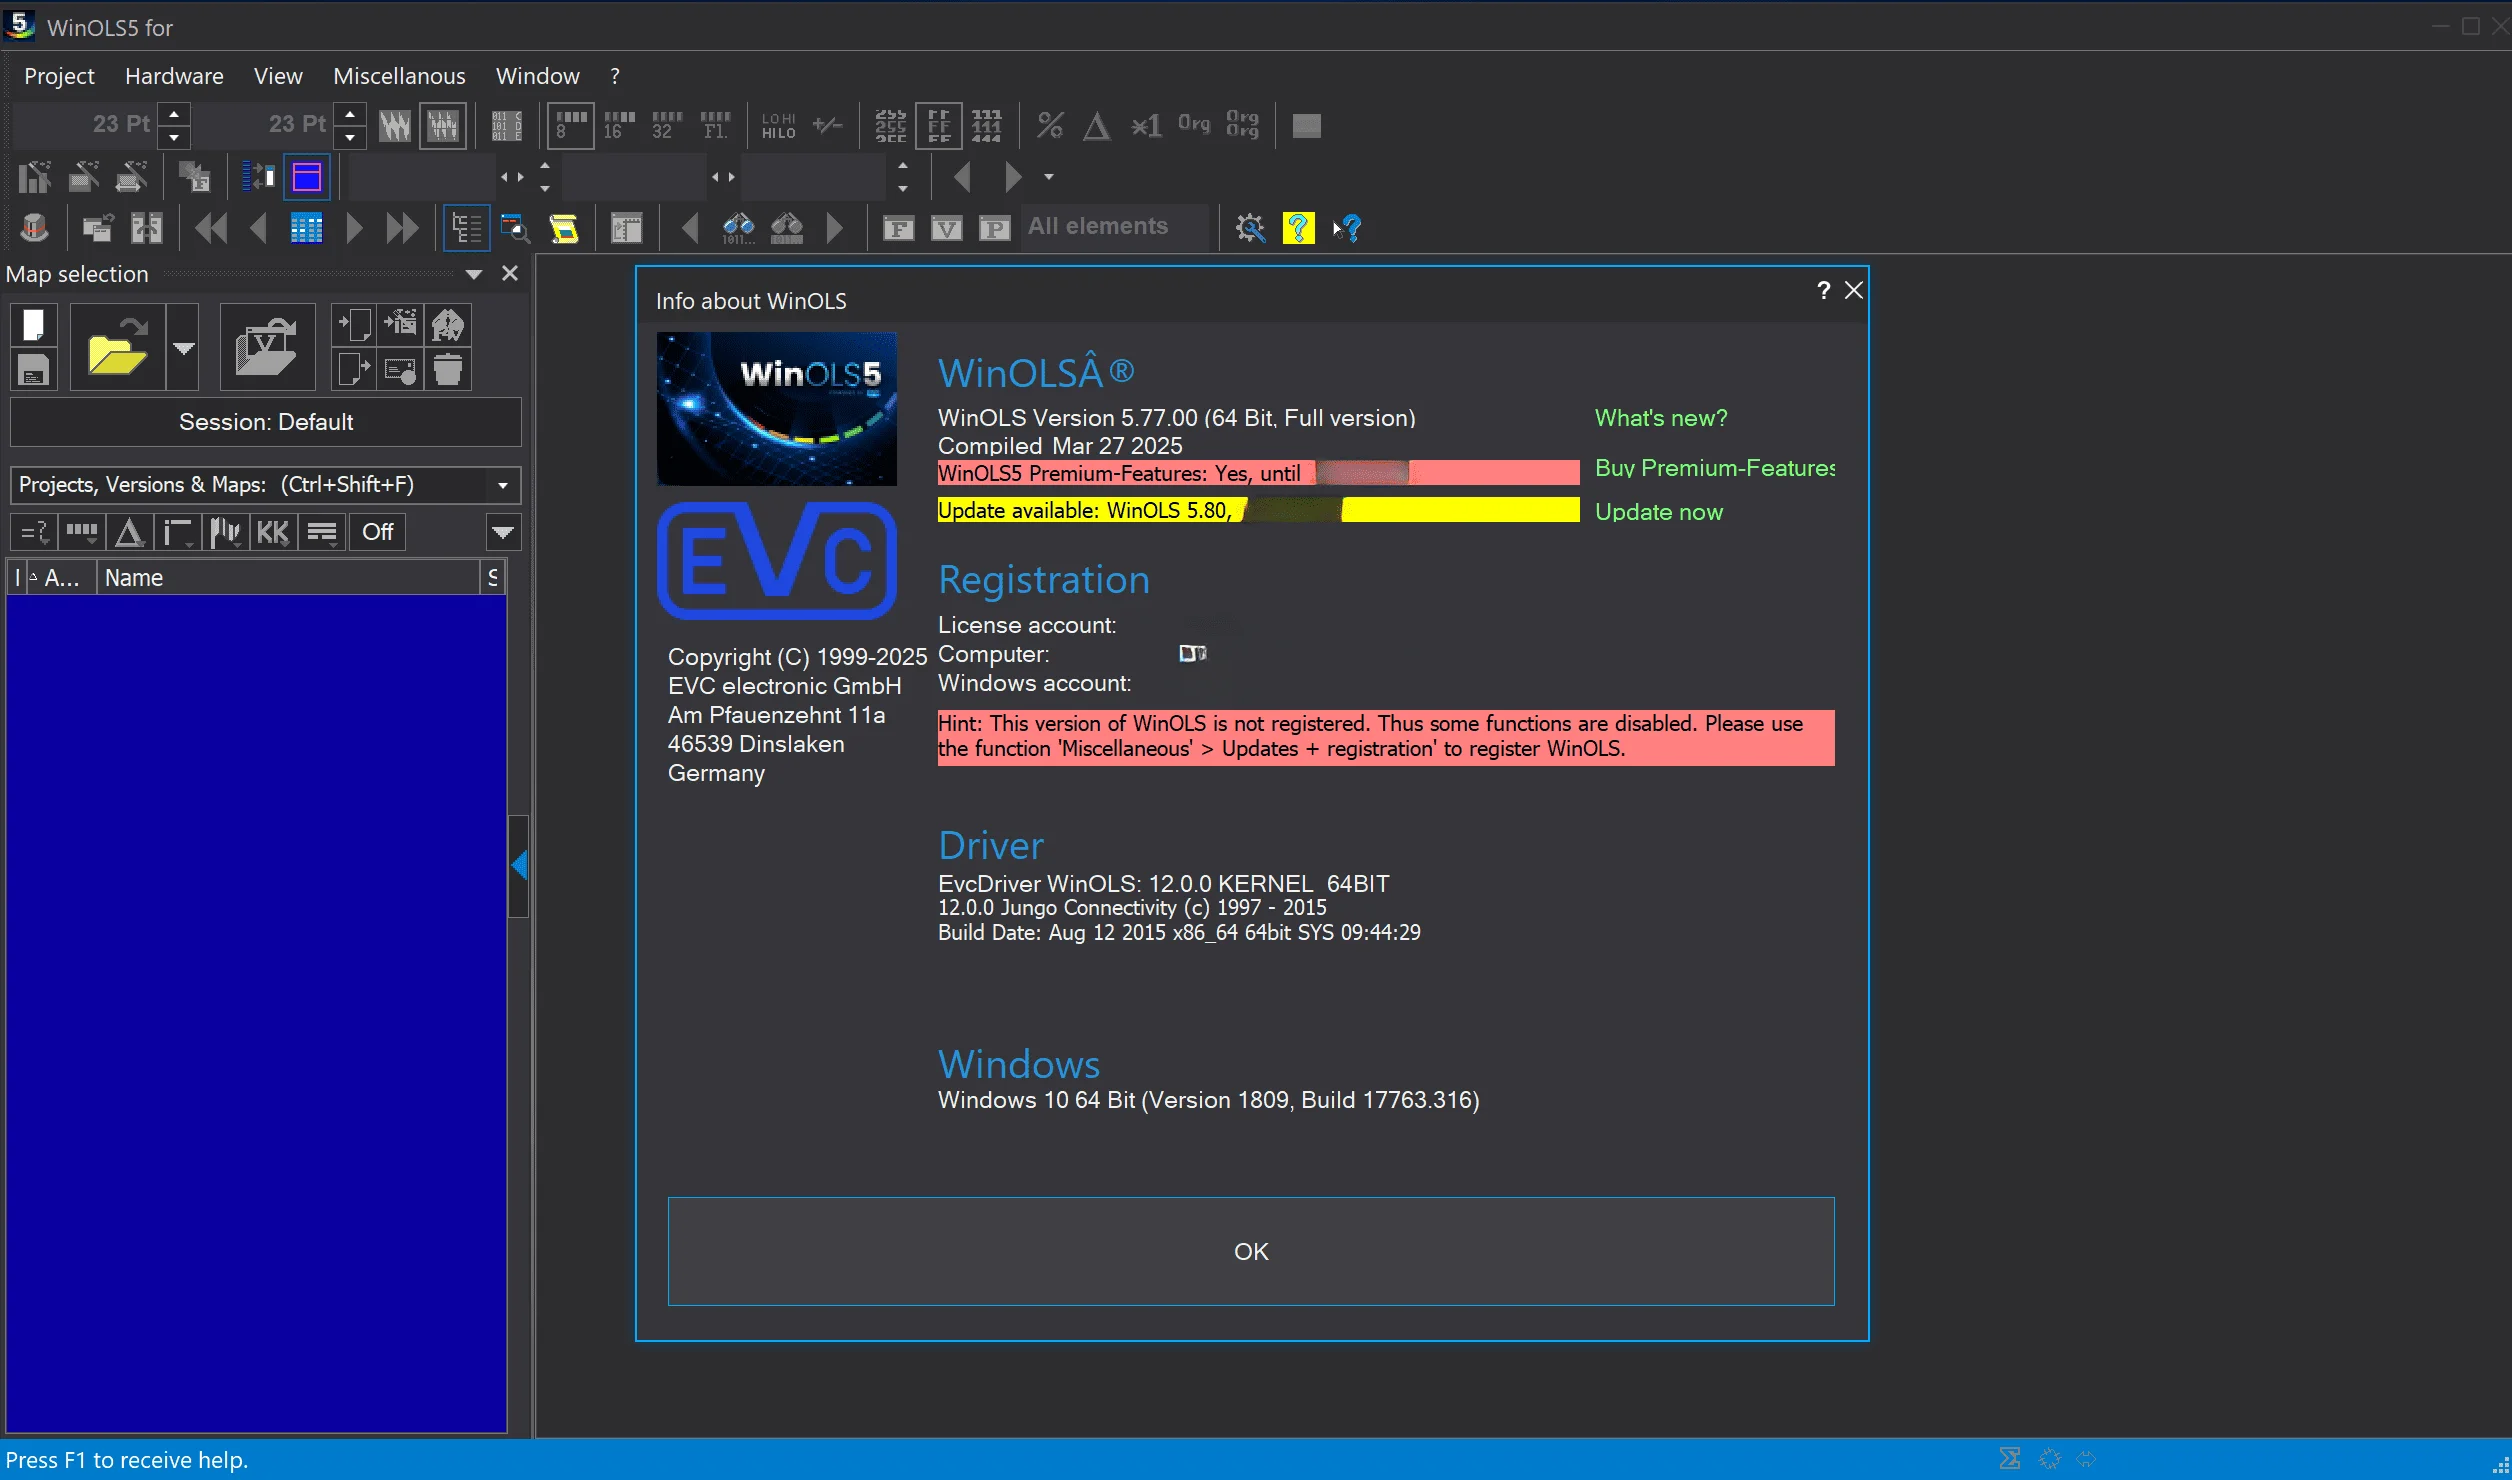Toggle 255 decimal number display
Image resolution: width=2512 pixels, height=1480 pixels.
(x=890, y=125)
